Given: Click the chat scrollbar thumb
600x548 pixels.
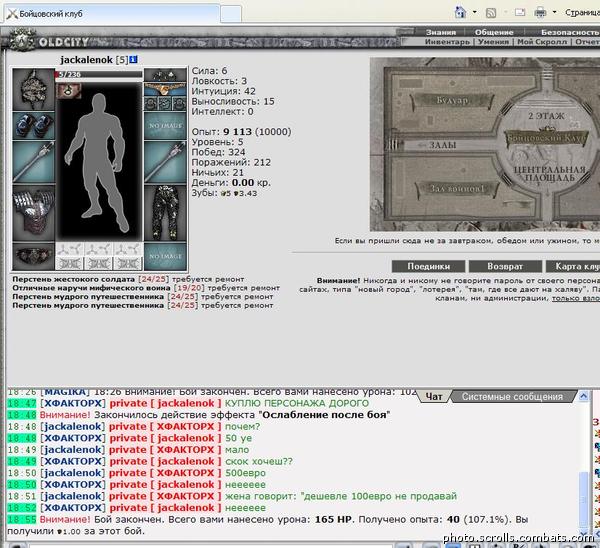Looking at the screenshot, I should [583, 499].
